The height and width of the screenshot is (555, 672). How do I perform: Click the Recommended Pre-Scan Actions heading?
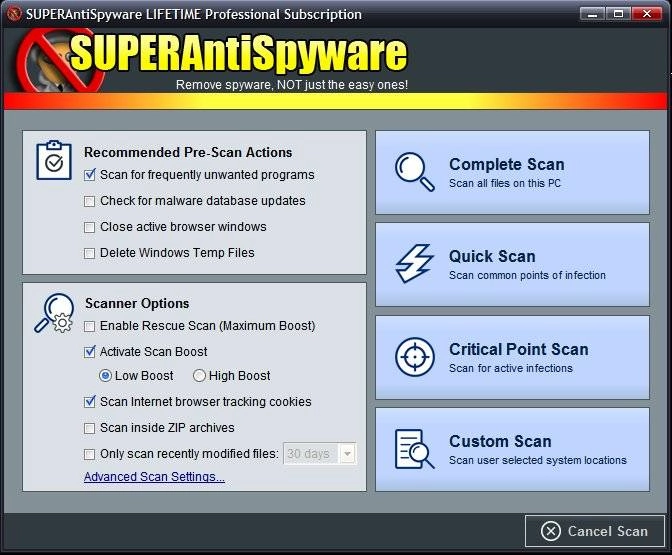pyautogui.click(x=188, y=153)
